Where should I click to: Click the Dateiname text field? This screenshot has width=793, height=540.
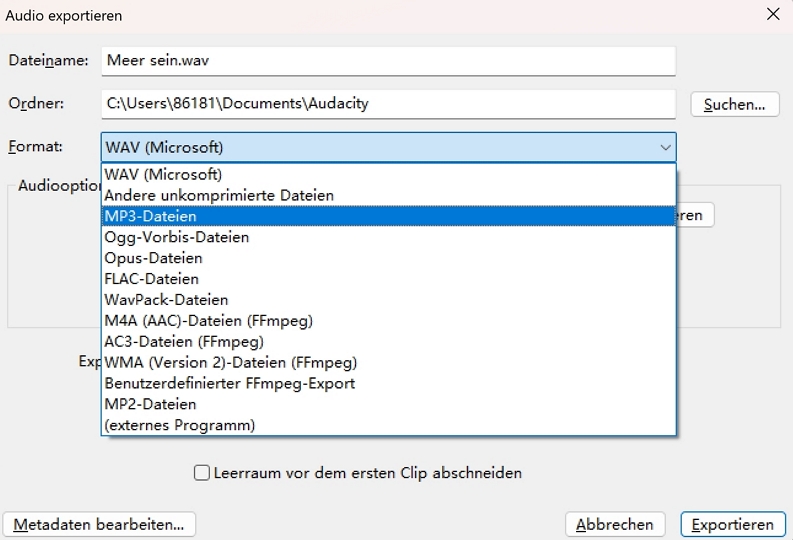click(388, 60)
